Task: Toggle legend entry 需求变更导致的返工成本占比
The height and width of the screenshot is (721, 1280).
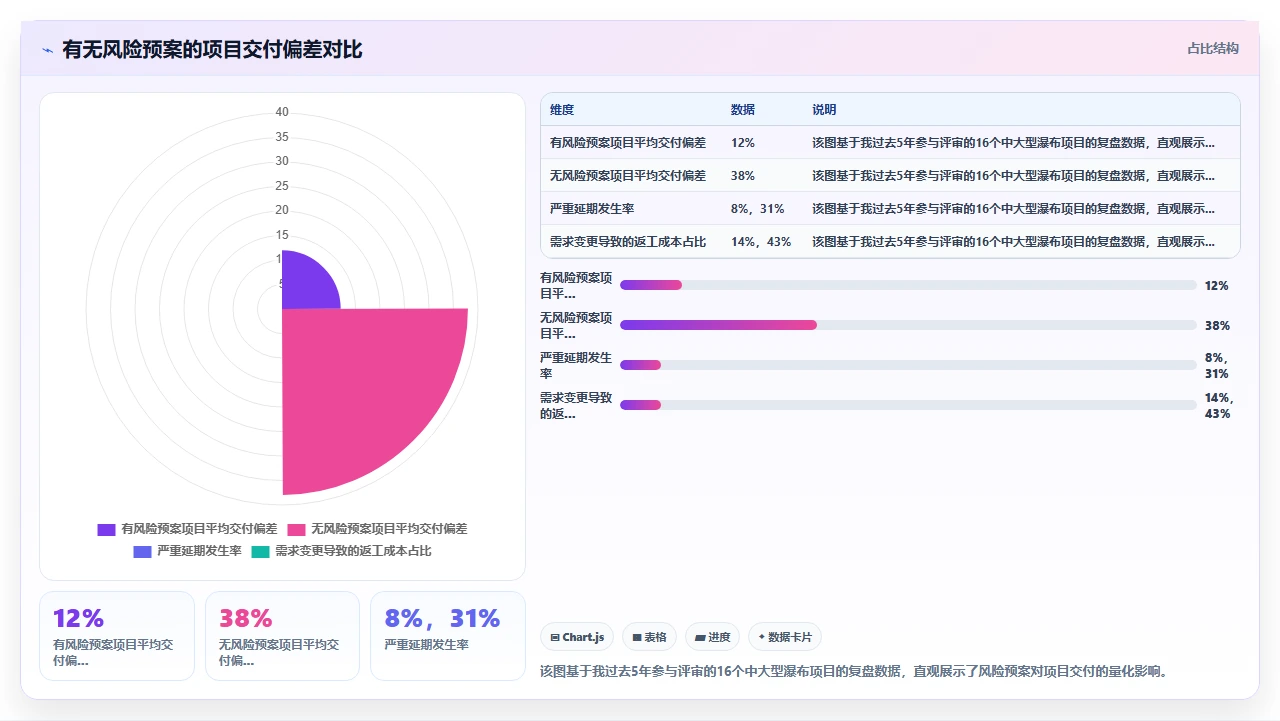Action: click(341, 551)
